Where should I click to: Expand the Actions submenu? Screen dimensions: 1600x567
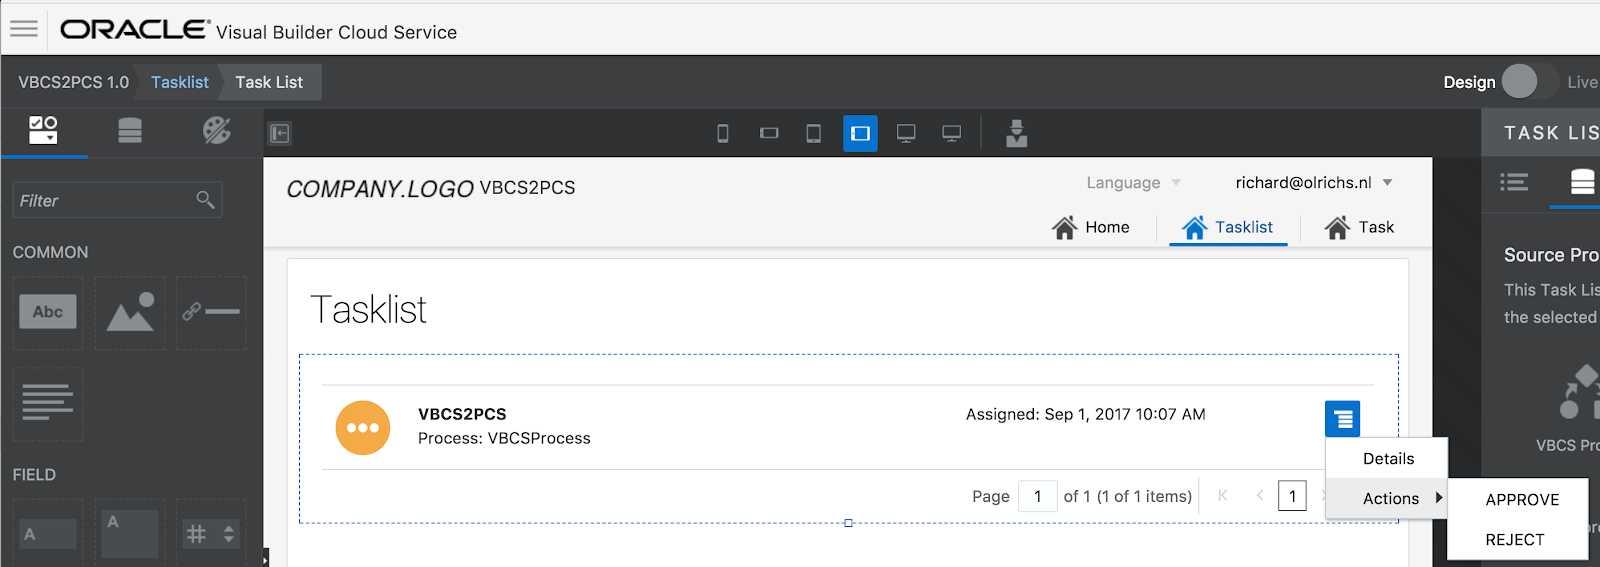[x=1387, y=498]
